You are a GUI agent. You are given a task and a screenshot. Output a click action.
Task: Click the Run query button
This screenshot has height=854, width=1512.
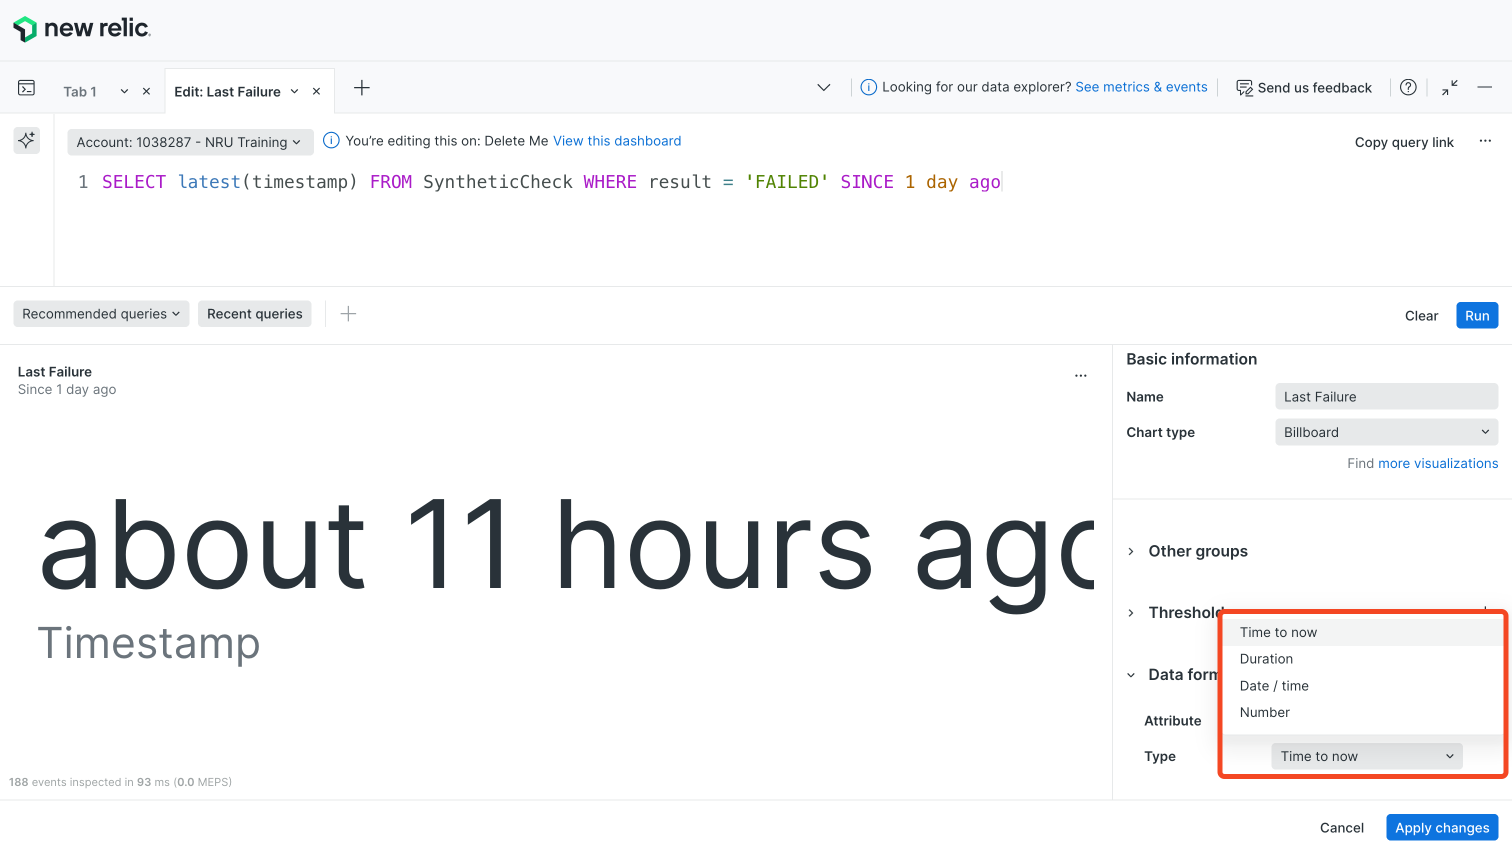pyautogui.click(x=1477, y=315)
